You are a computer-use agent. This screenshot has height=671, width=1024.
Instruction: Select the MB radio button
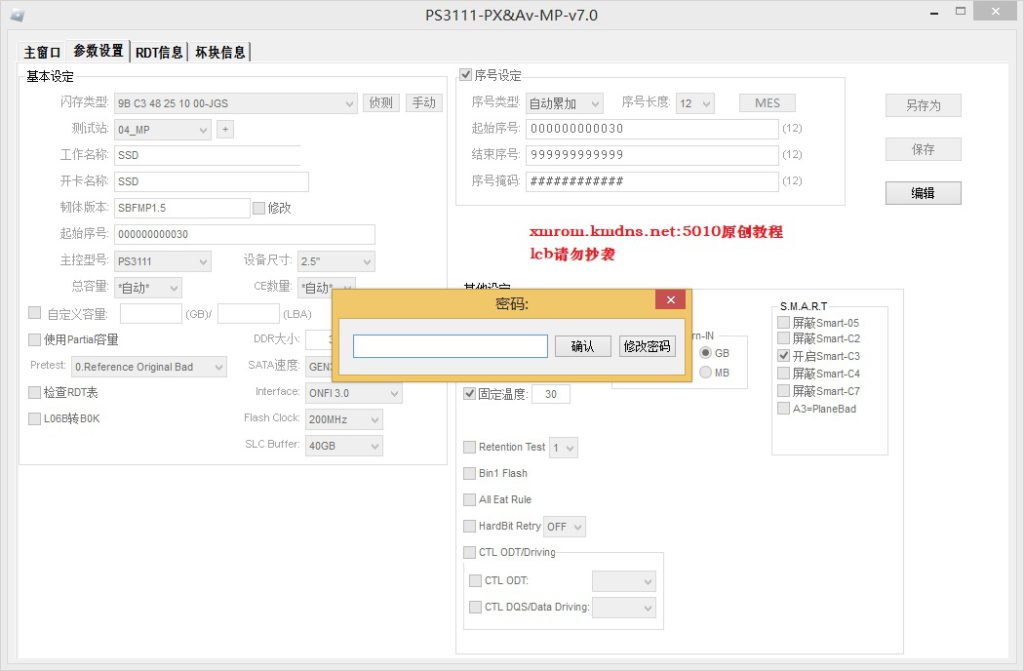point(706,373)
